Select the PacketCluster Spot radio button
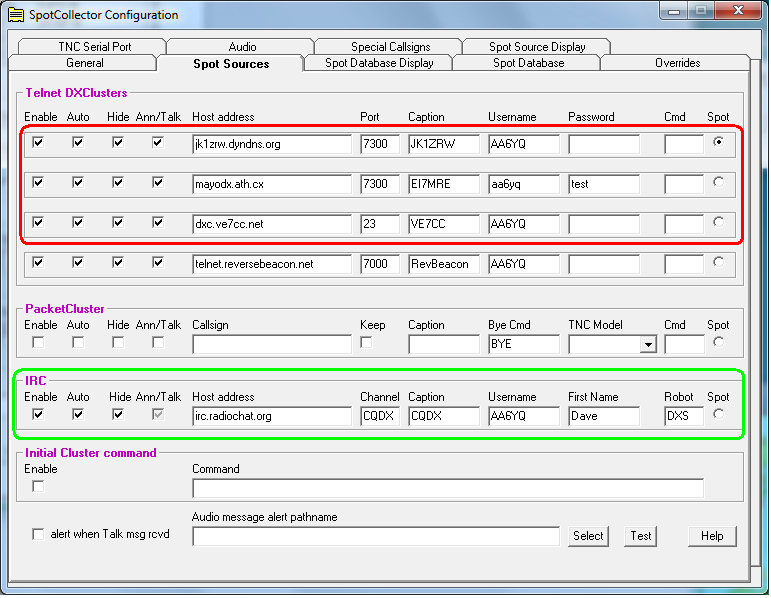The width and height of the screenshot is (771, 598). (718, 342)
